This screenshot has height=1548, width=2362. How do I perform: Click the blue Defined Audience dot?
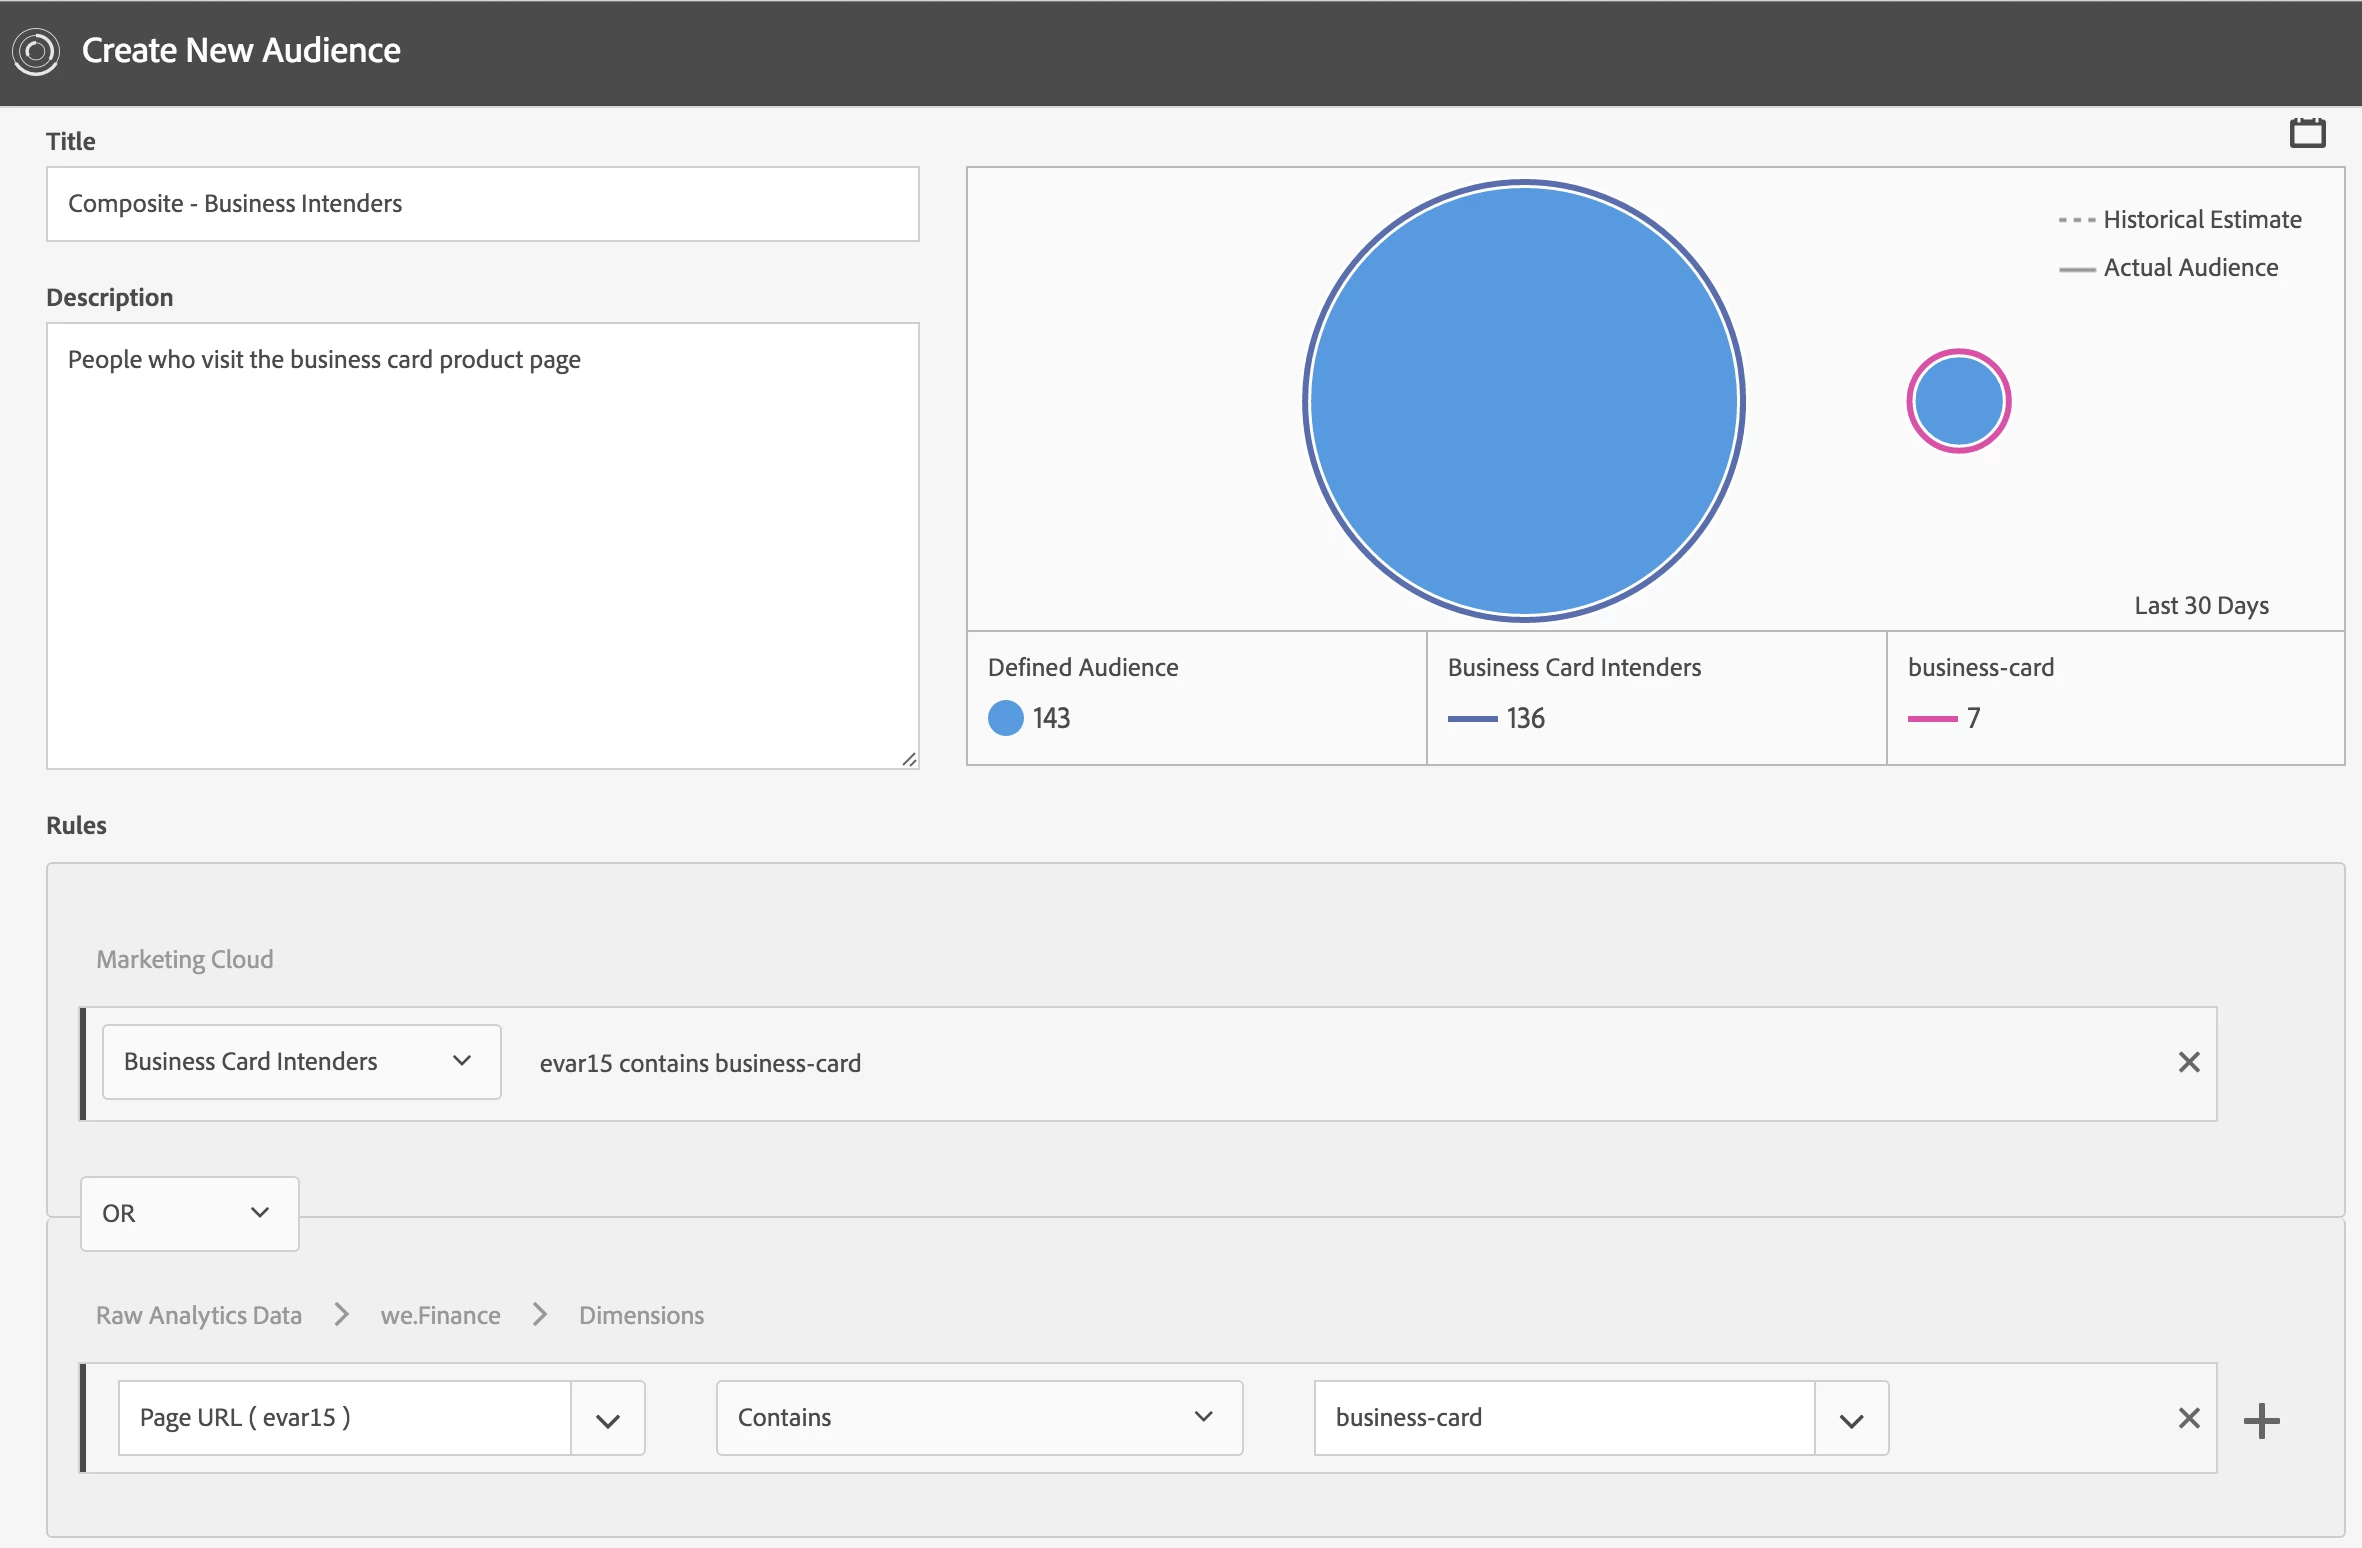pos(1005,718)
